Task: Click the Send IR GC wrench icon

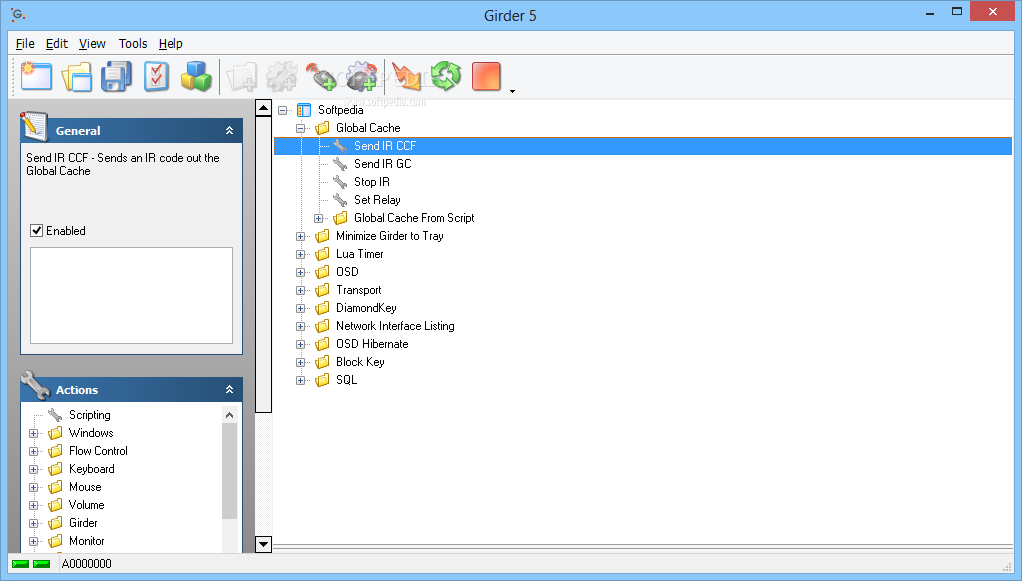Action: pyautogui.click(x=340, y=164)
